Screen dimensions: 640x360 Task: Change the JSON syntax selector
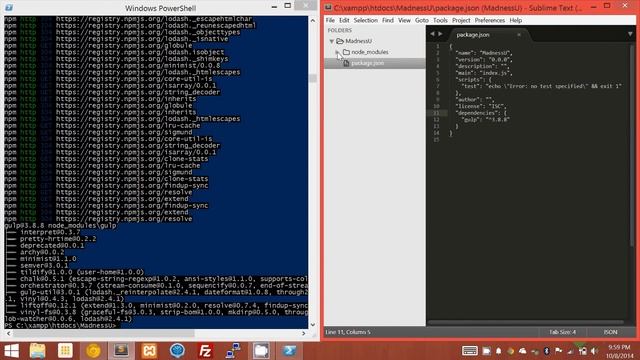pos(610,332)
